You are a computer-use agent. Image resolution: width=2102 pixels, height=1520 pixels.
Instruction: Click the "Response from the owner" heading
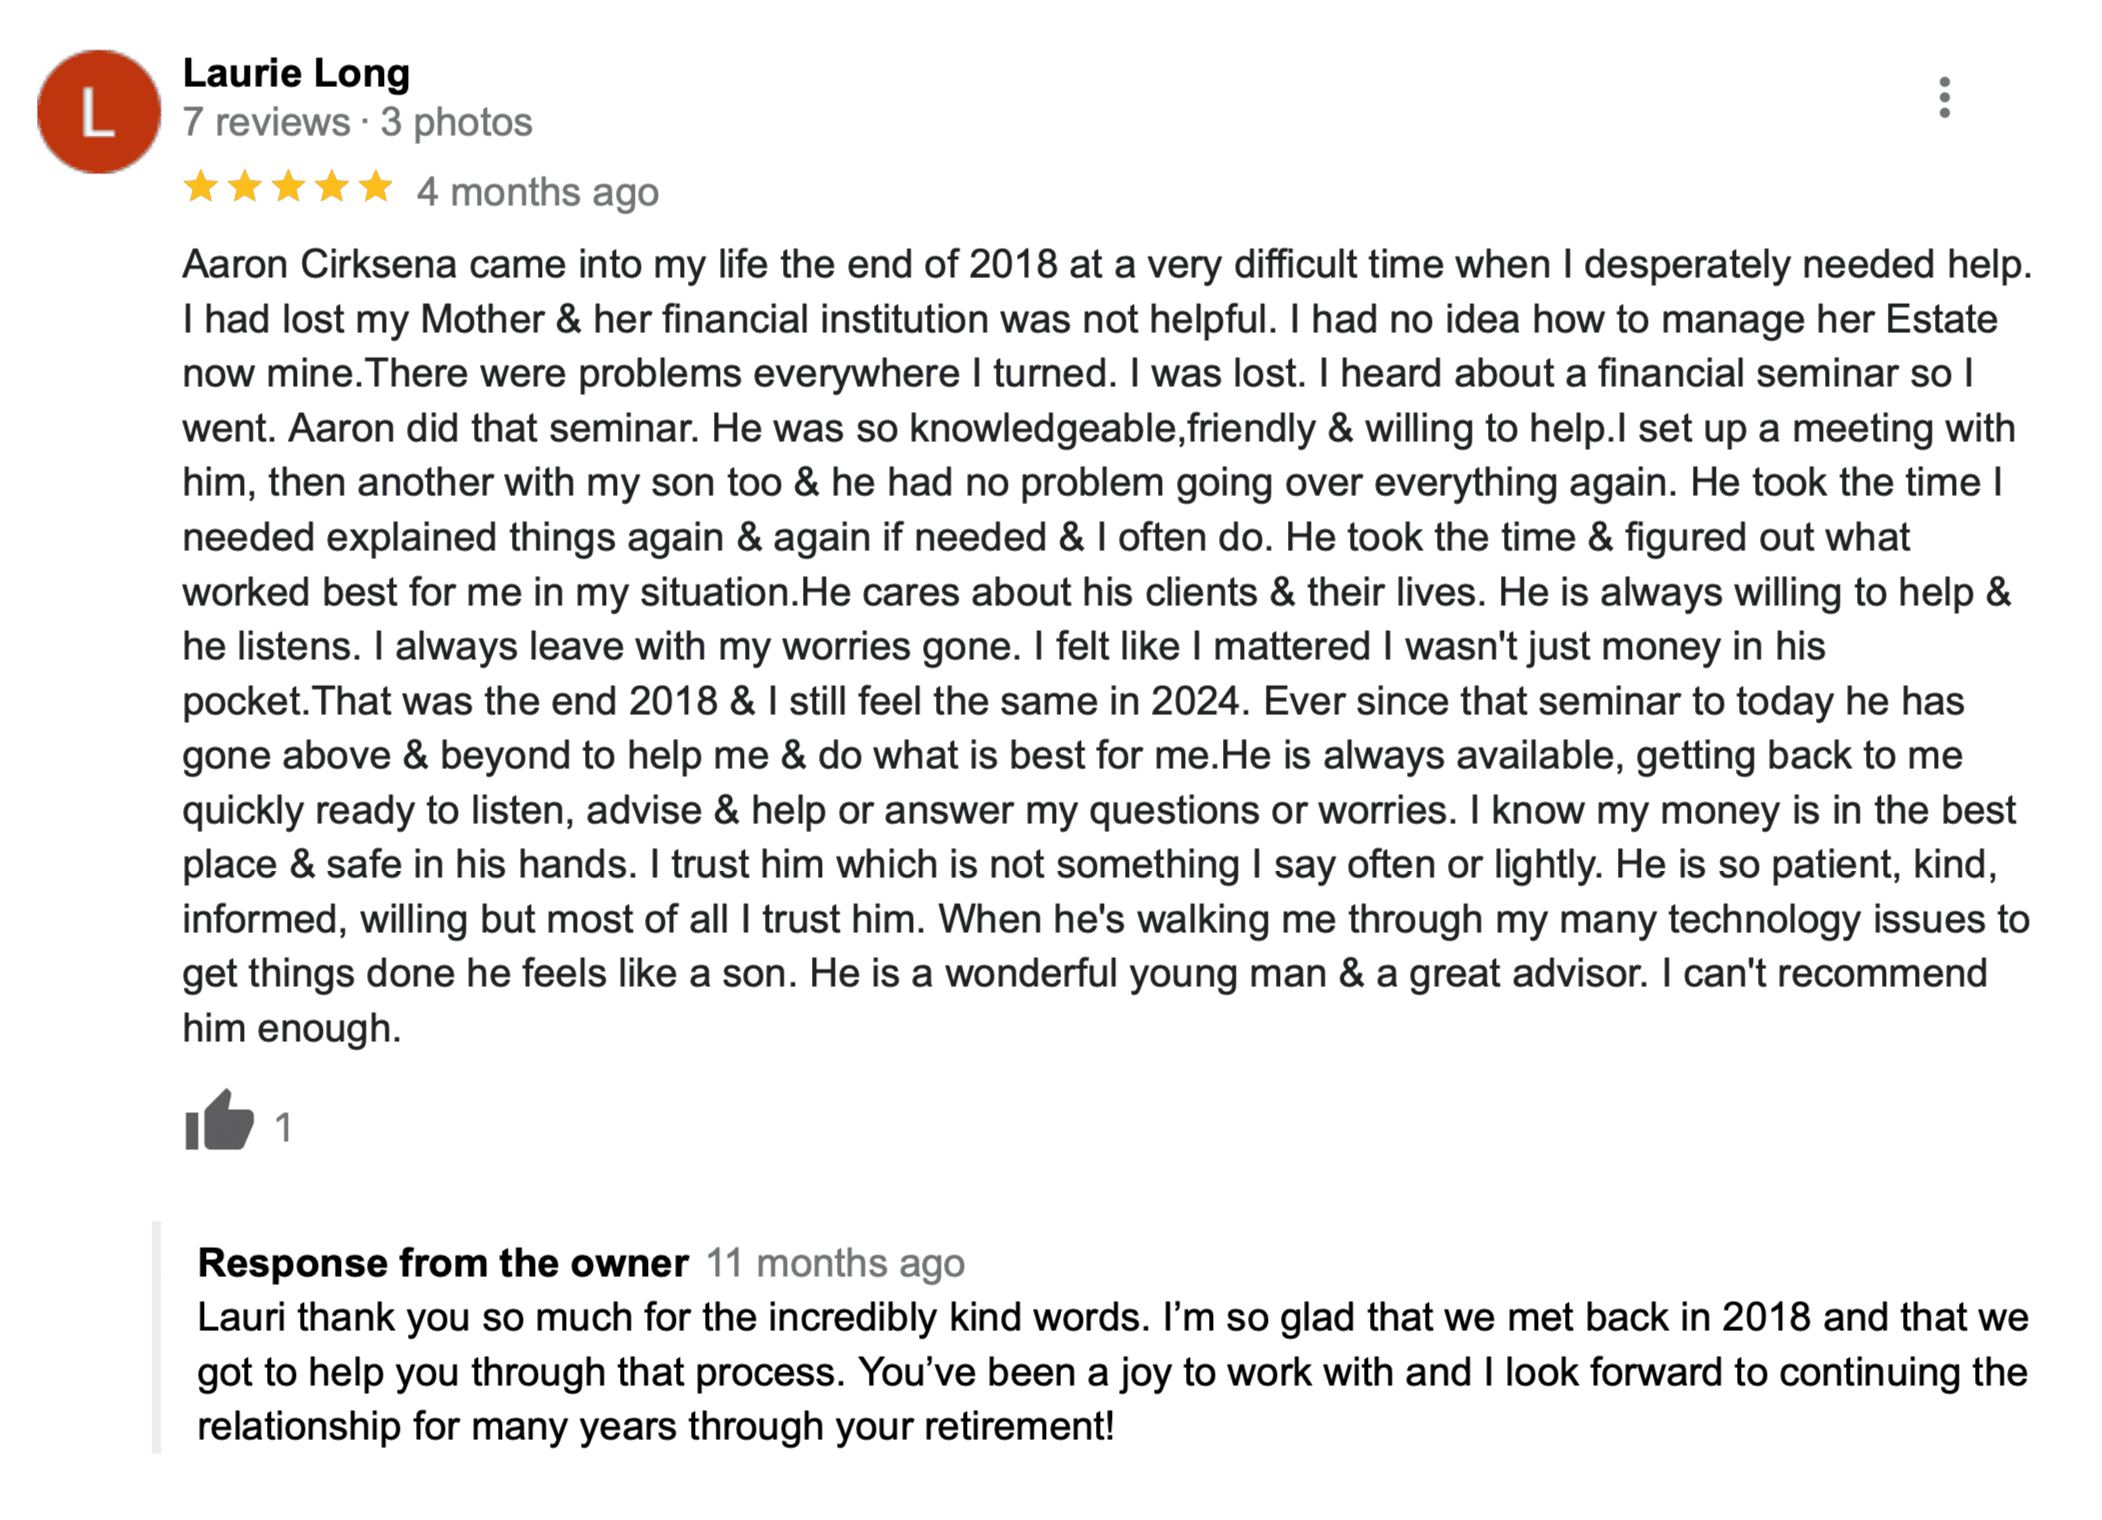(x=442, y=1263)
